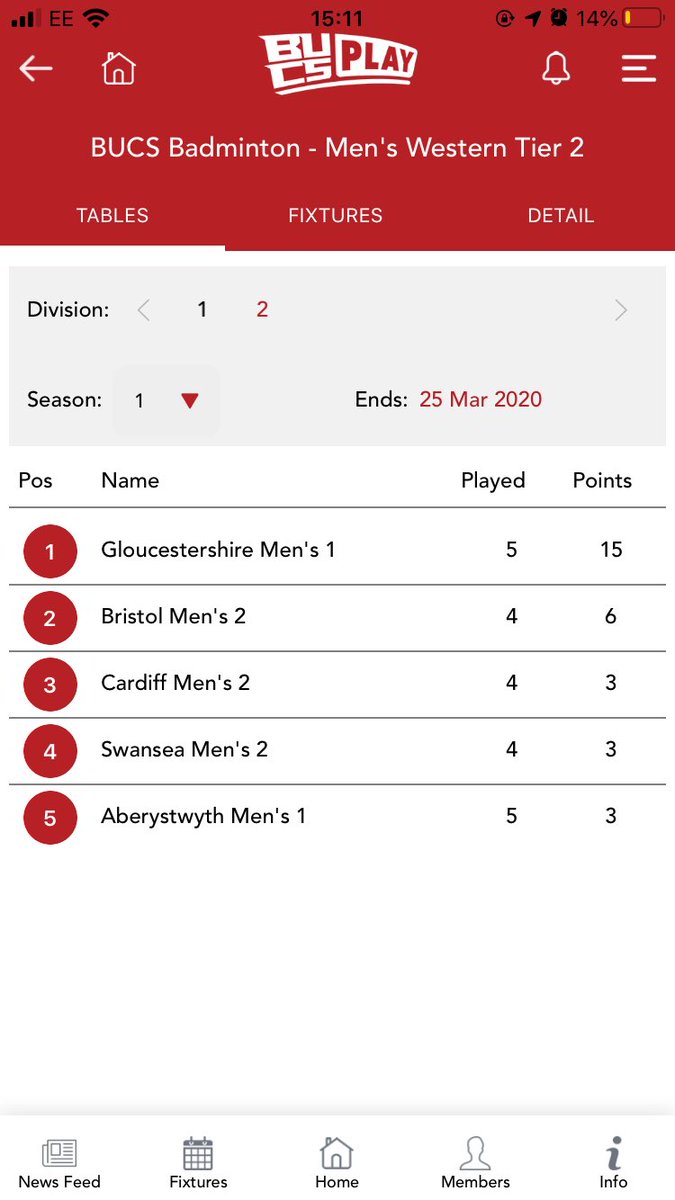The image size is (675, 1200).
Task: Select Division 2
Action: pos(262,310)
